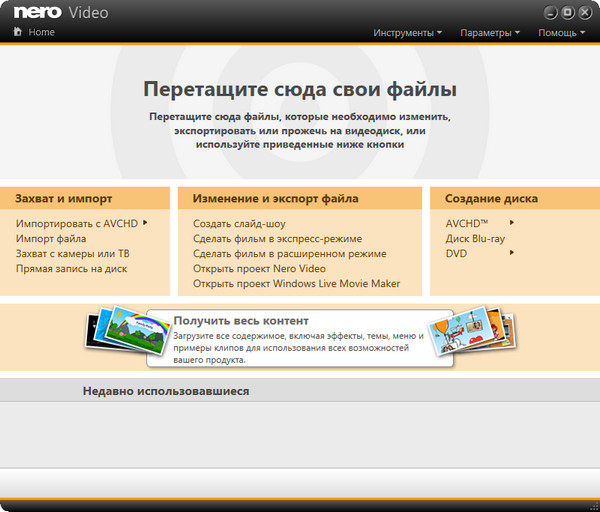Click Открыть проект Windows Live Movie Maker

tap(296, 284)
